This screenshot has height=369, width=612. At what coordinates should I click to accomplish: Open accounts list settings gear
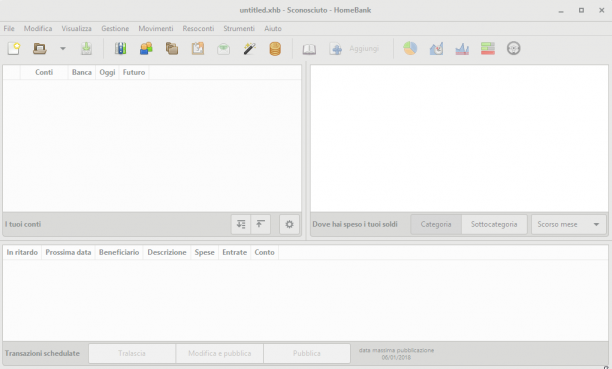tap(289, 224)
